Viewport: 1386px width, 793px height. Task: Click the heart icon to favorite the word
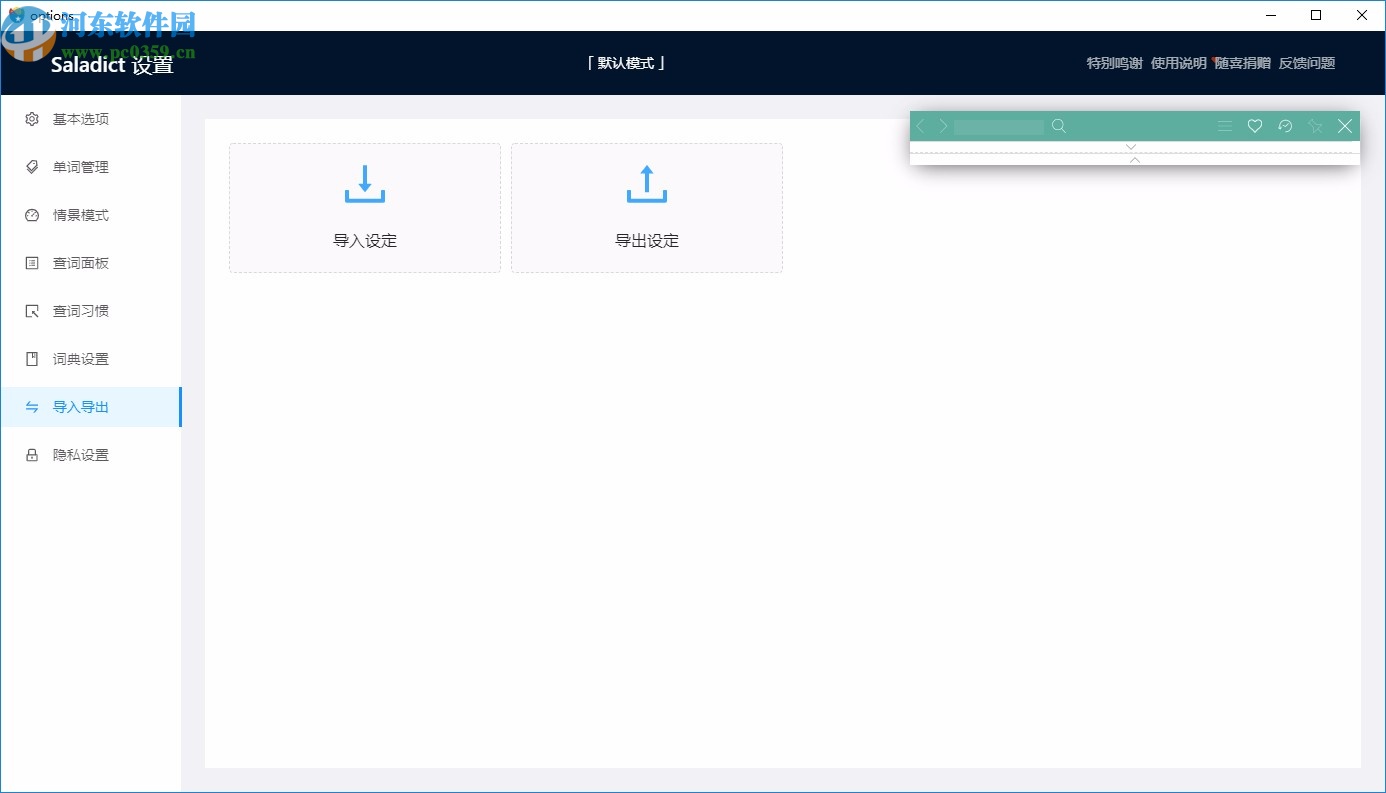pos(1255,126)
